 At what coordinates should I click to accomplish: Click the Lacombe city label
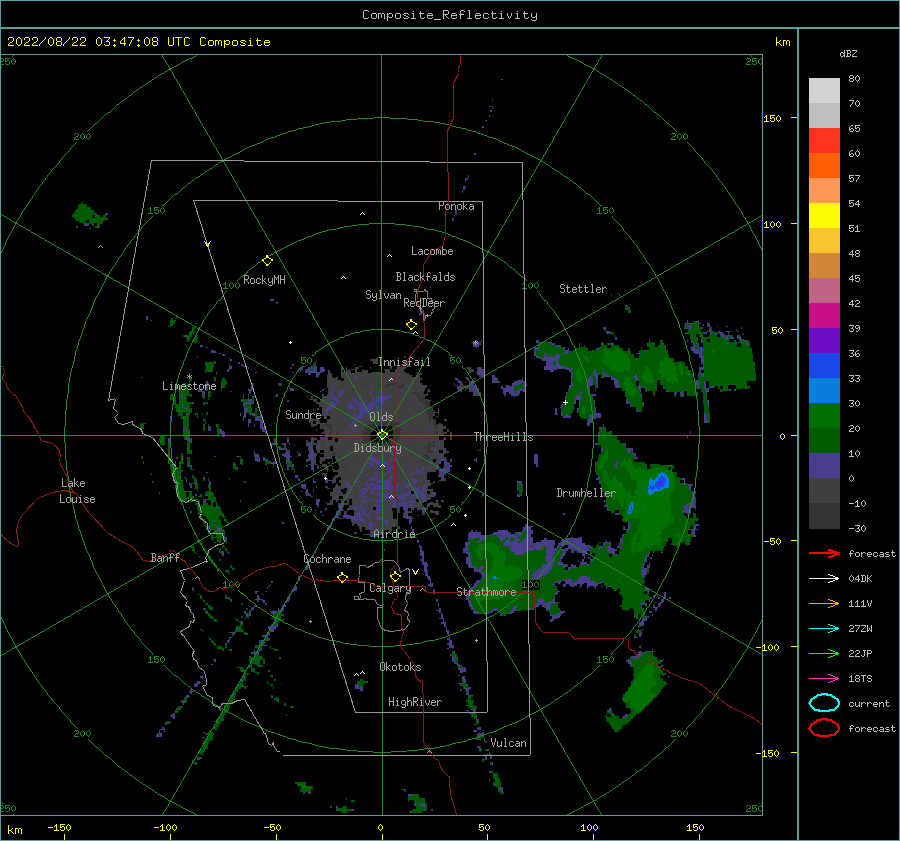pos(432,251)
